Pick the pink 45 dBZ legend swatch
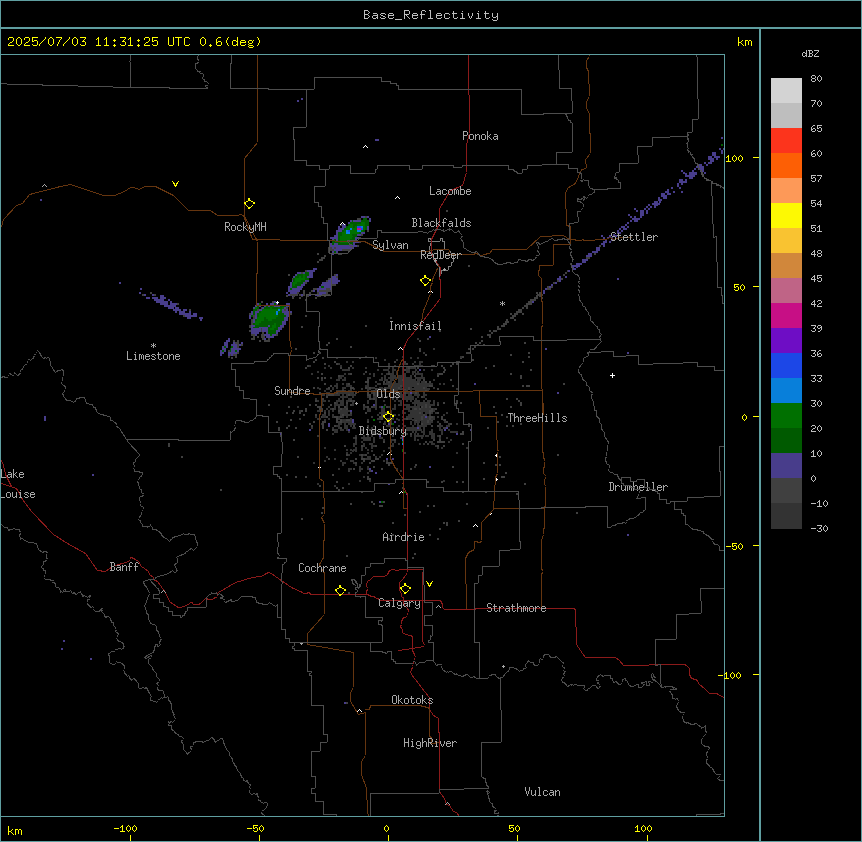862x842 pixels. click(x=786, y=290)
